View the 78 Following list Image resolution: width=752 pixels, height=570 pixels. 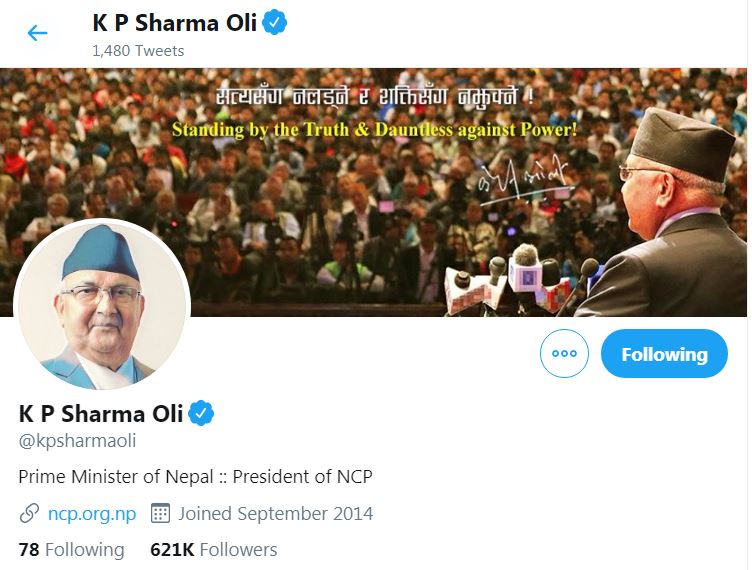[x=71, y=549]
